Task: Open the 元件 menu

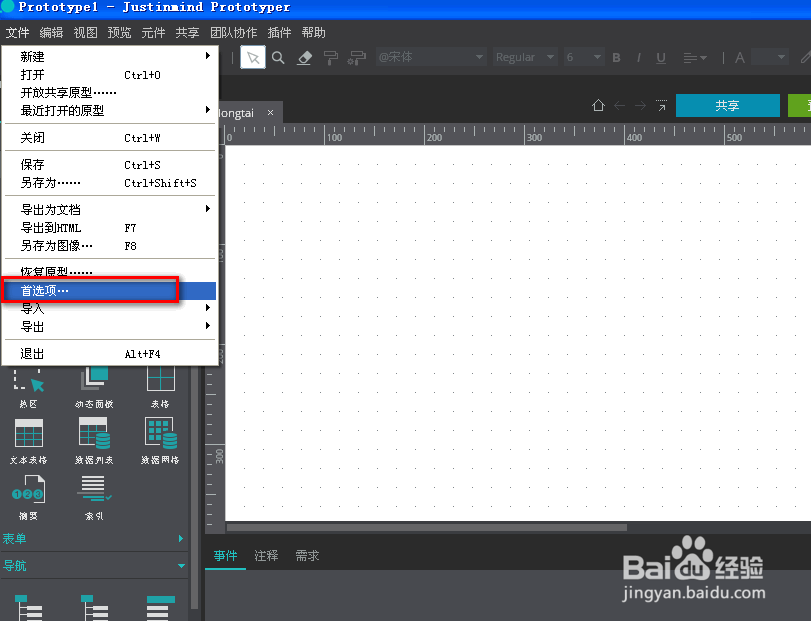Action: [153, 33]
